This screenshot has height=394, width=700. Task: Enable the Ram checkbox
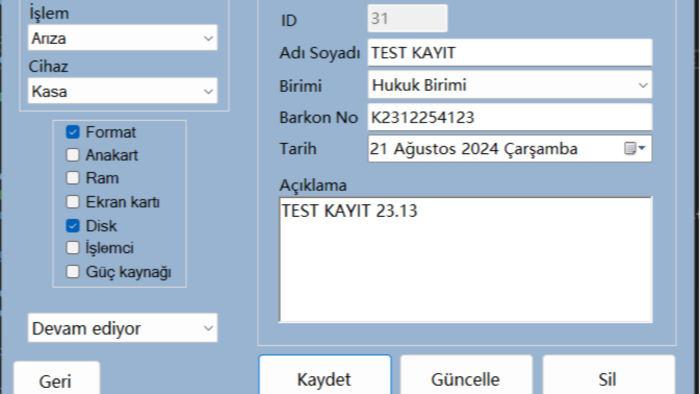pos(73,178)
